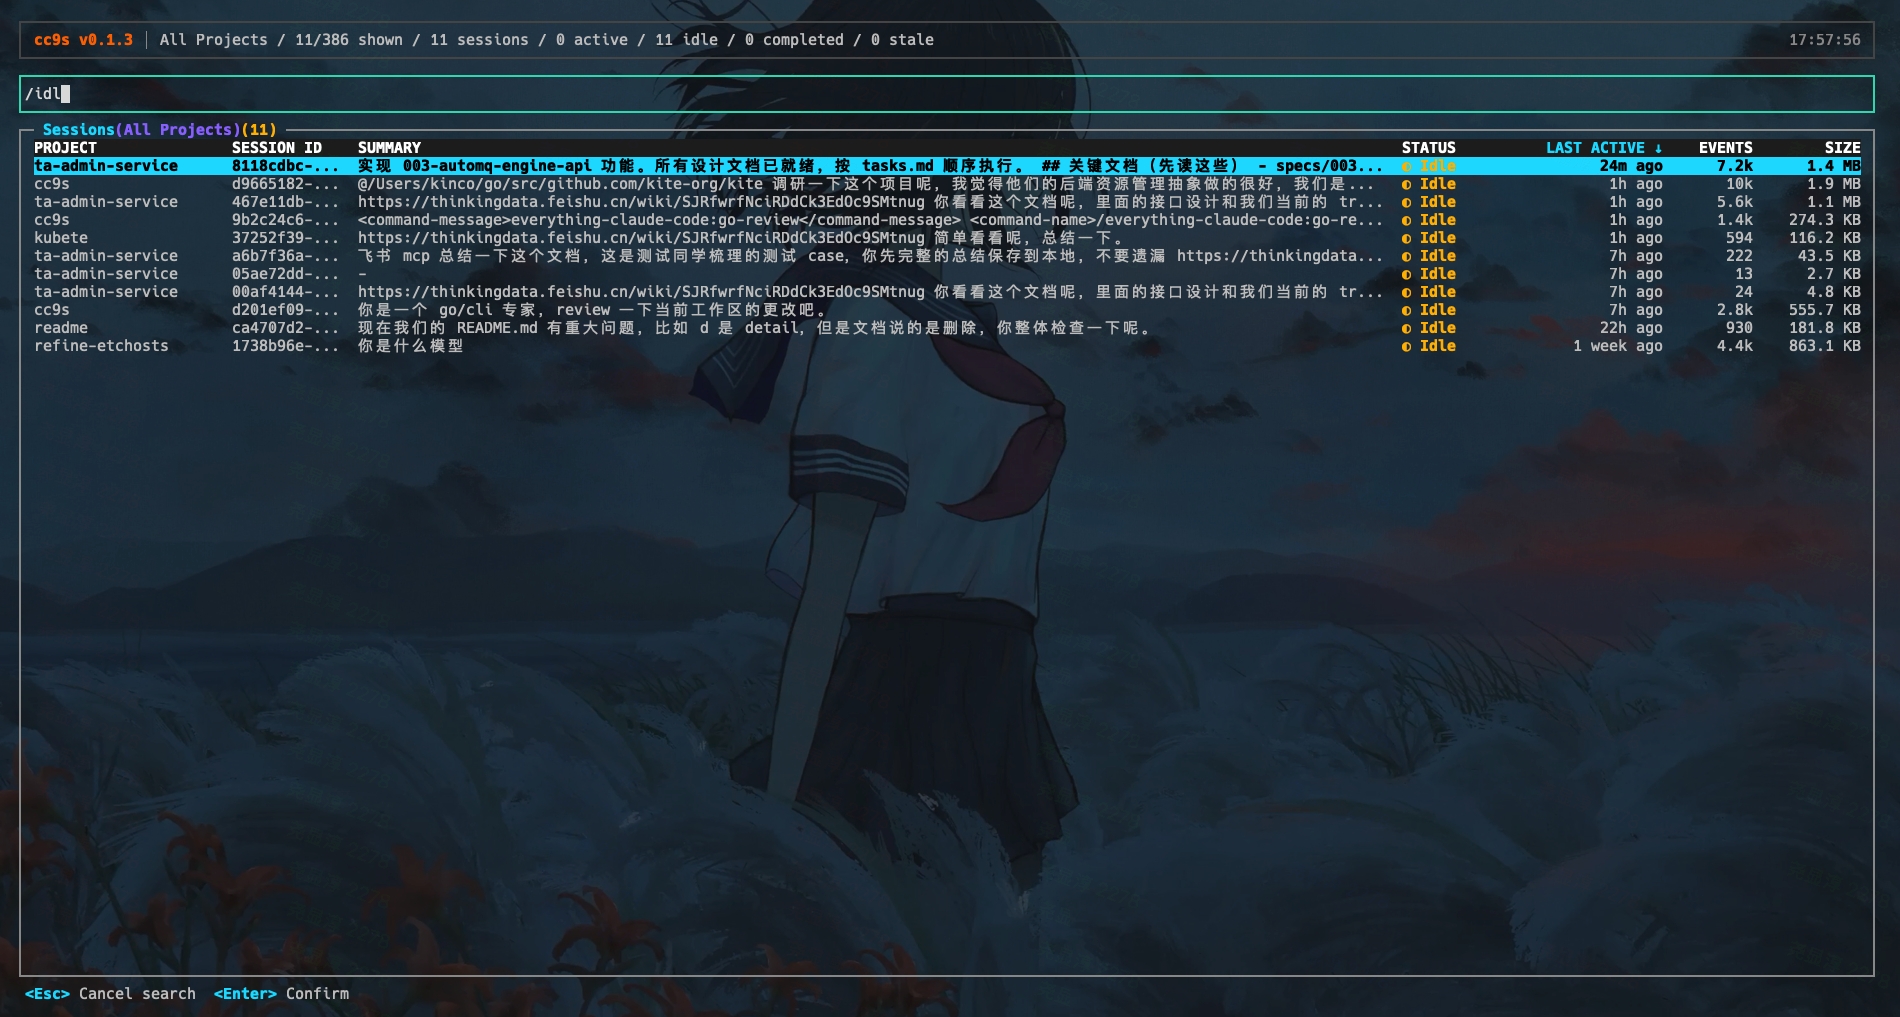Image resolution: width=1900 pixels, height=1017 pixels.
Task: Click the idle status icon for the readme session
Action: tap(1410, 327)
